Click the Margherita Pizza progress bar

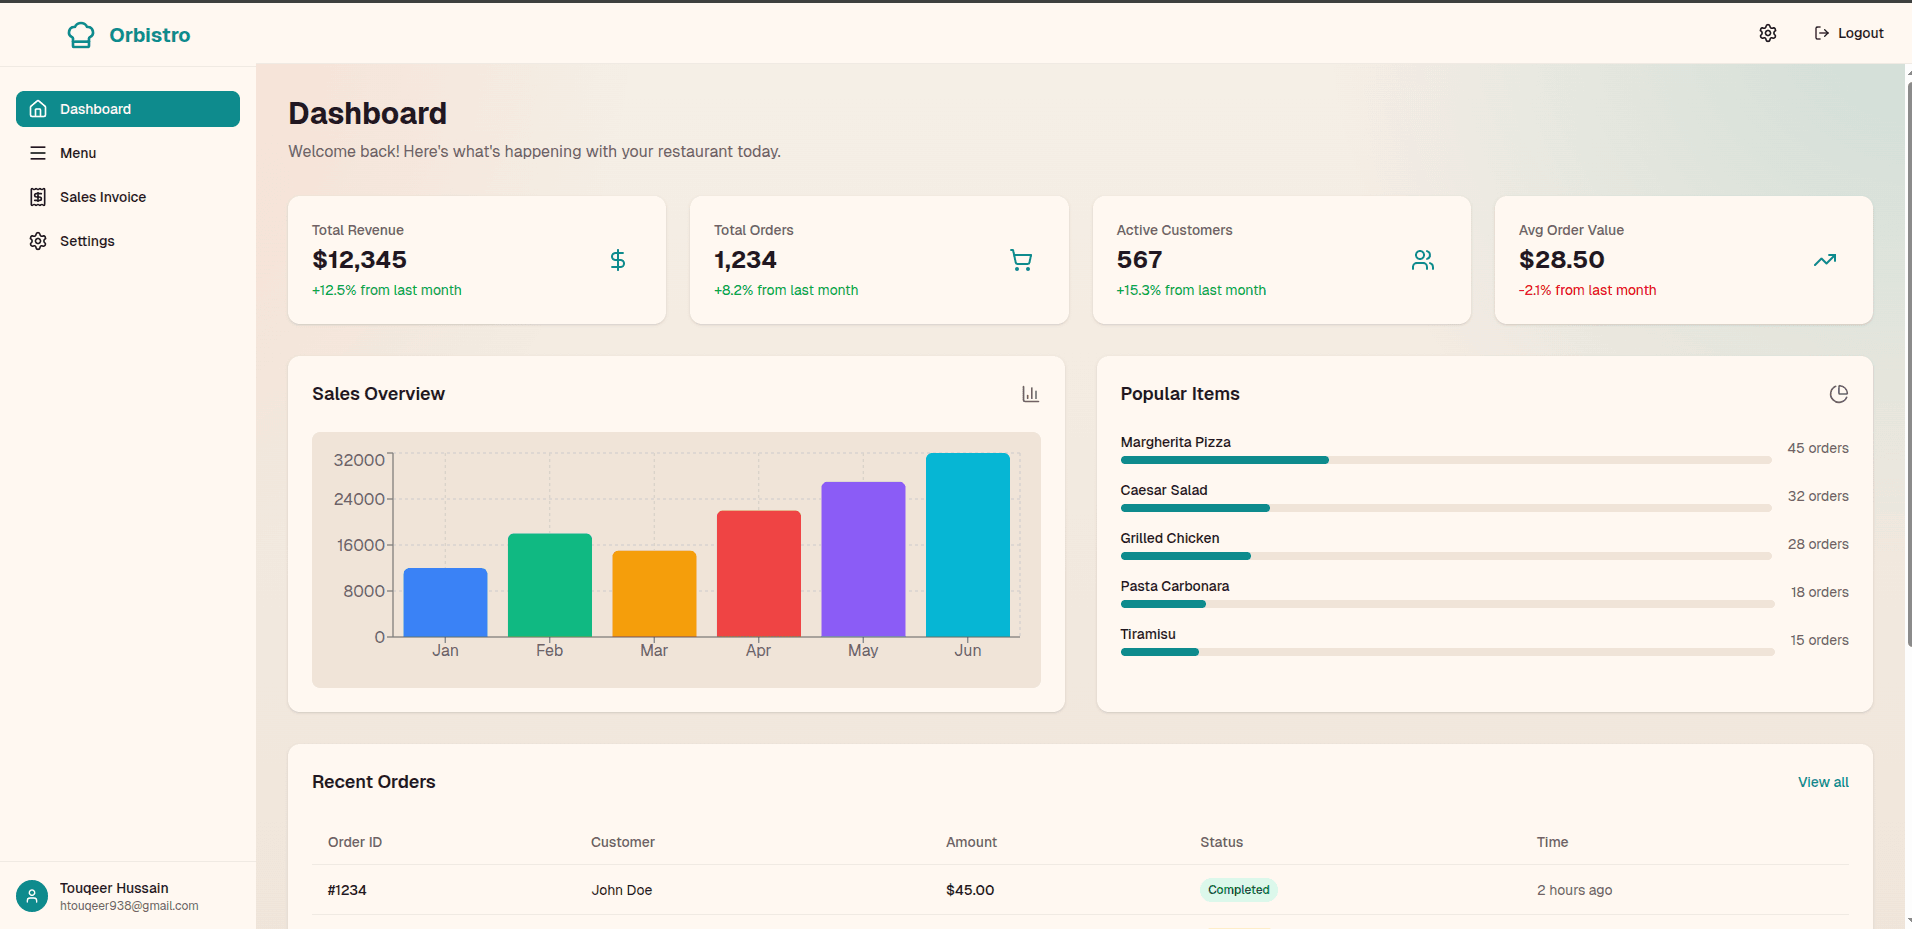[1446, 460]
